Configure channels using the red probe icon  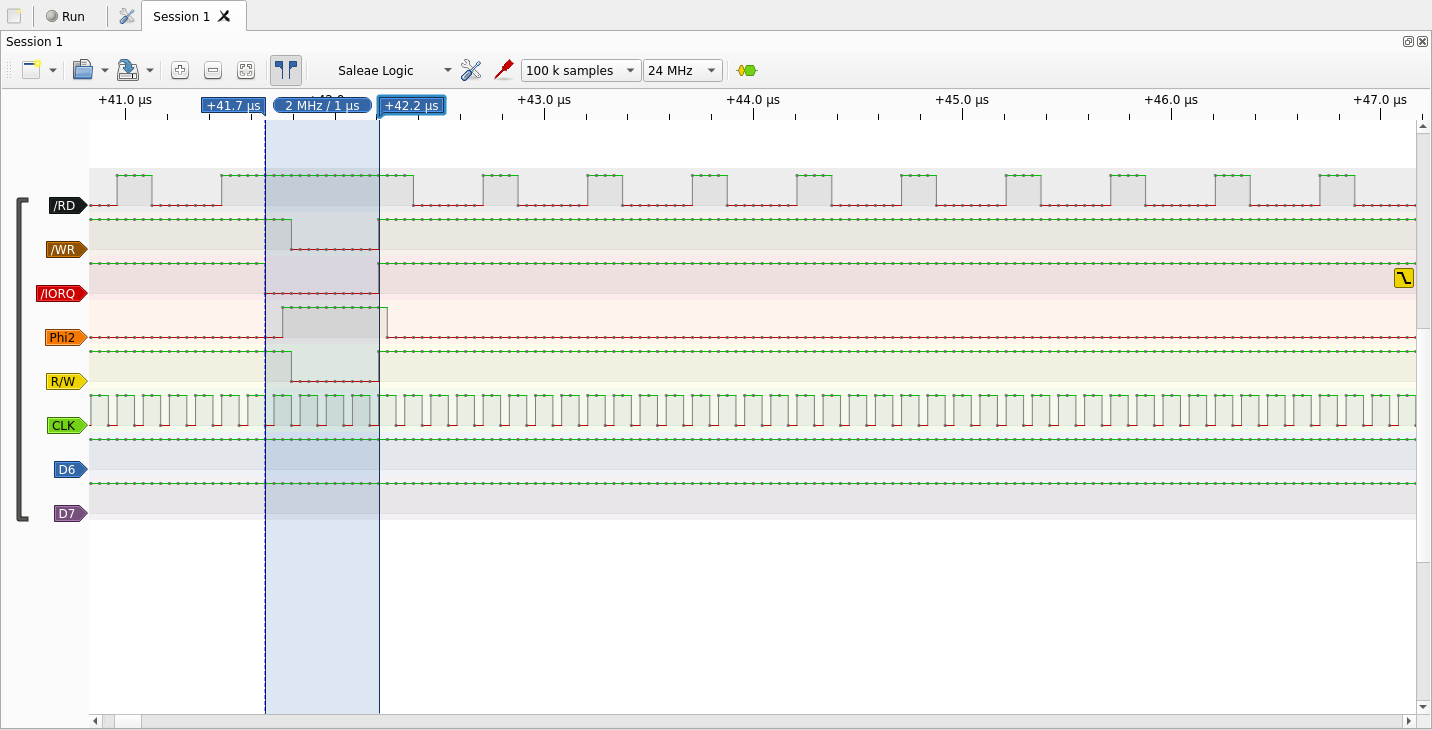coord(504,70)
